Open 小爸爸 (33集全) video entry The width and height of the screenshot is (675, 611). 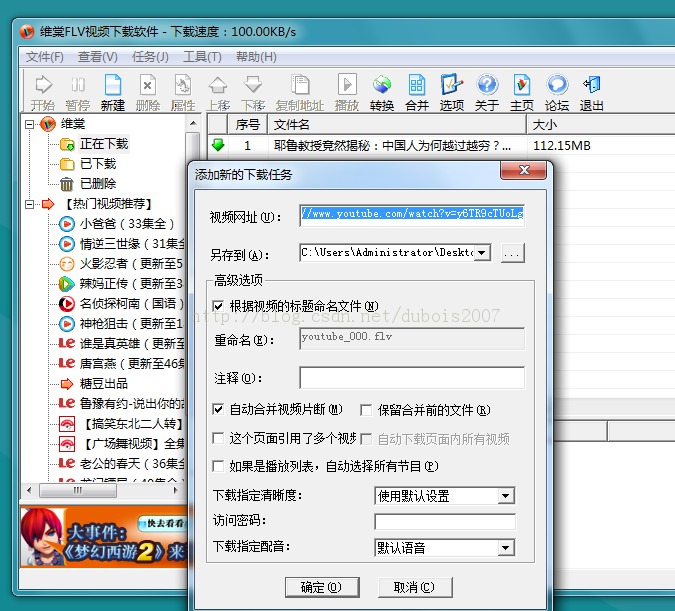(127, 223)
